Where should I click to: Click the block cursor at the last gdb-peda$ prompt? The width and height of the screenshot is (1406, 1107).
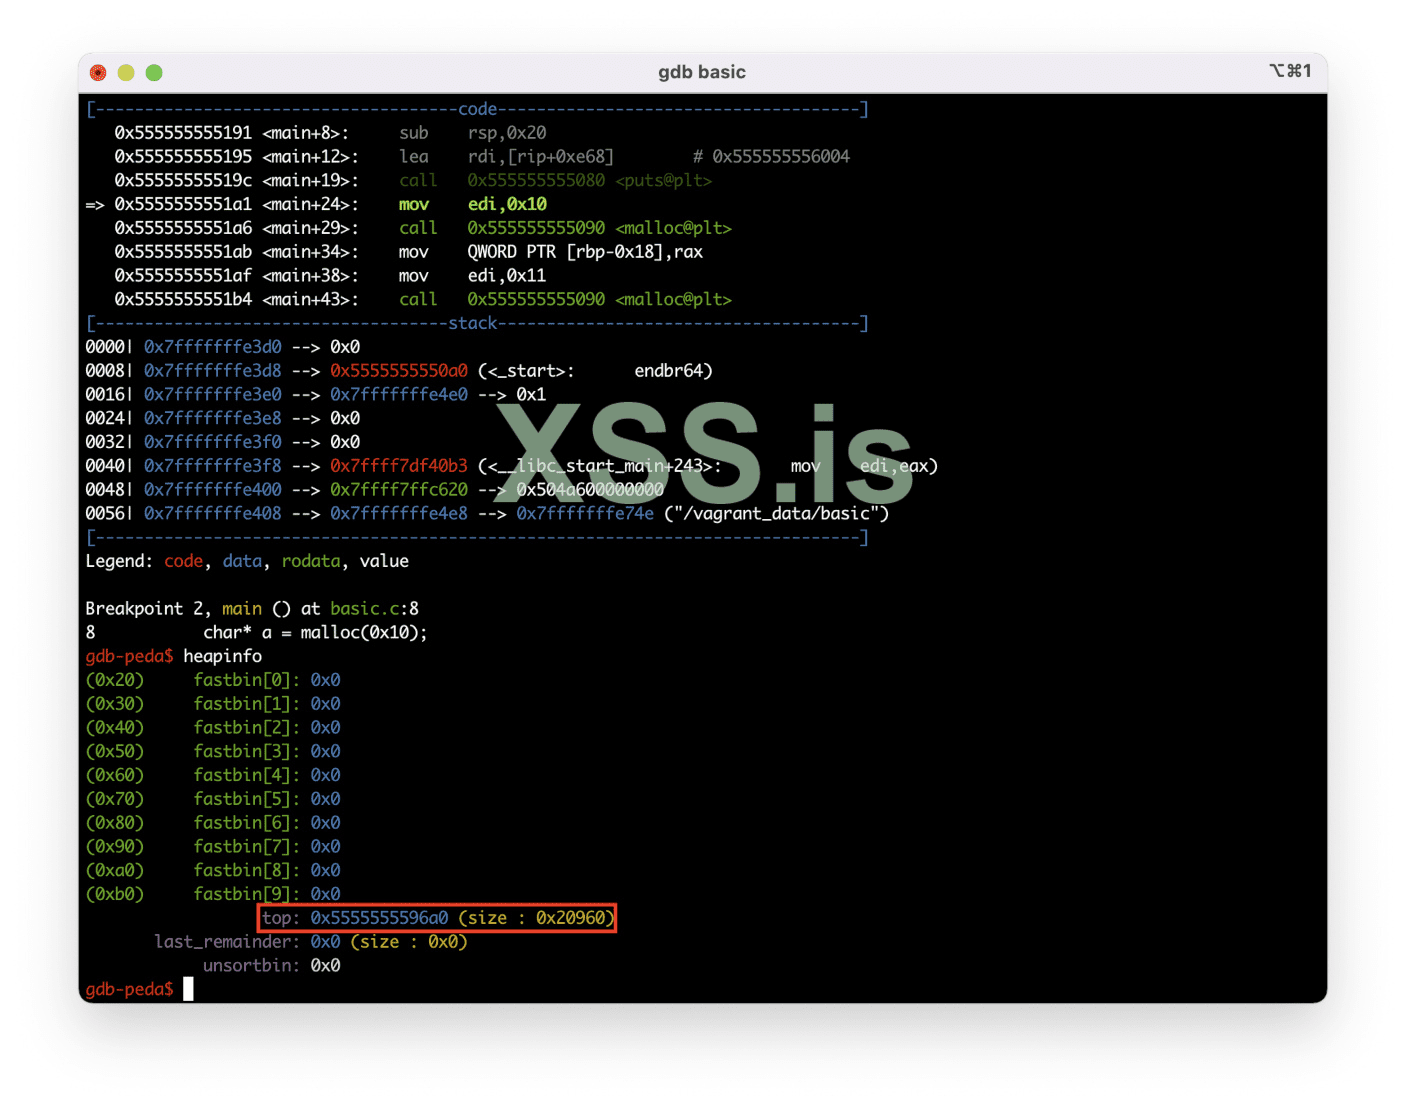pos(188,990)
